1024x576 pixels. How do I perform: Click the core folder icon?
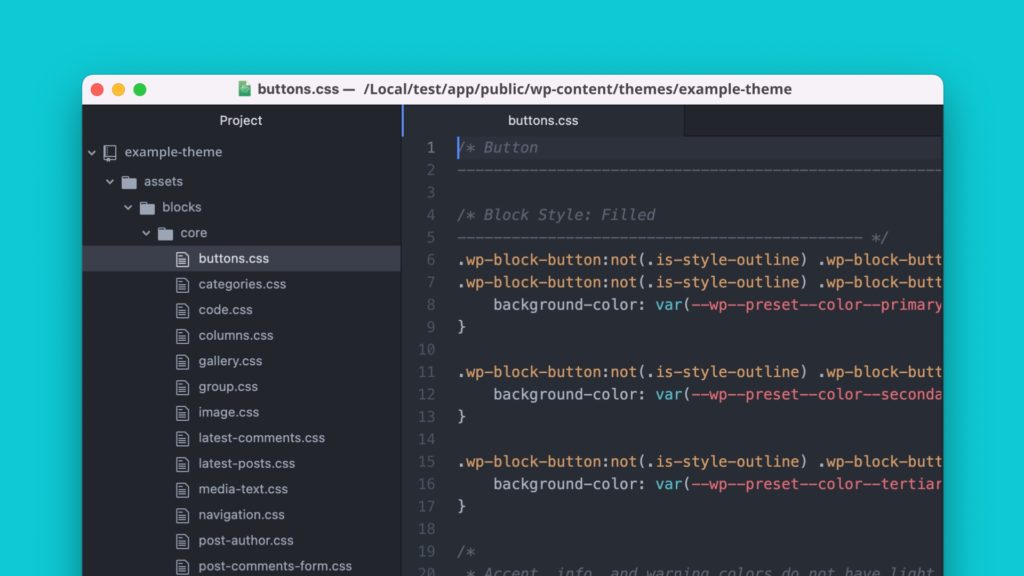coord(166,232)
